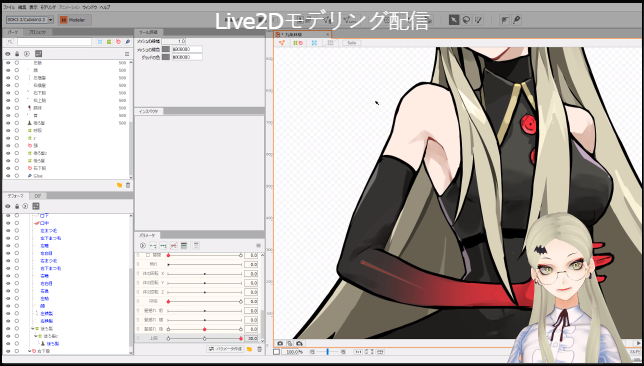Filter parts by red rotation deformer icon
The width and height of the screenshot is (644, 366).
pos(118,42)
